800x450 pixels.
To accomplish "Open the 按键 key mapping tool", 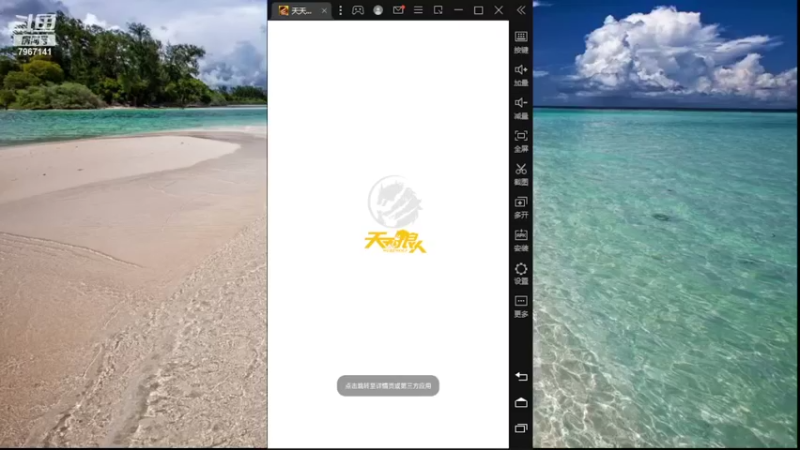I will tap(521, 42).
